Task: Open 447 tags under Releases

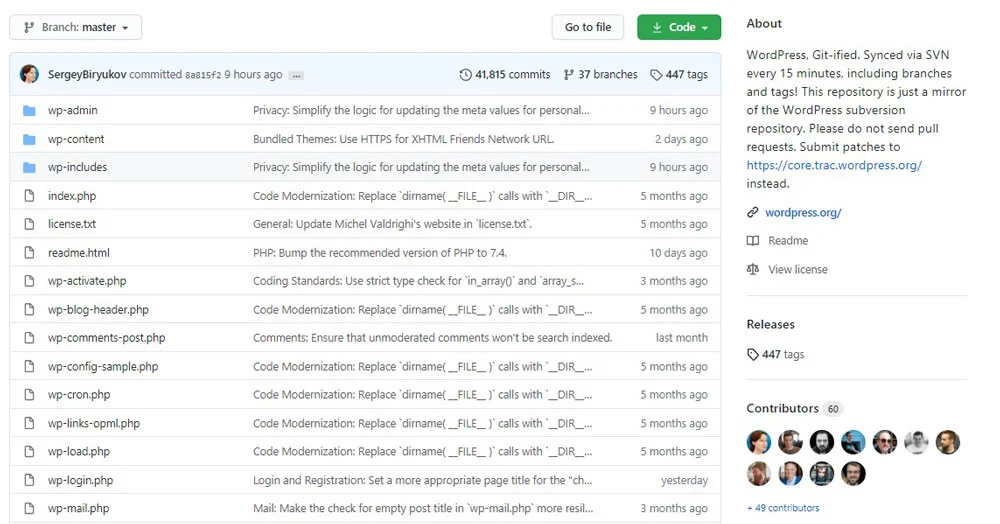Action: (x=783, y=354)
